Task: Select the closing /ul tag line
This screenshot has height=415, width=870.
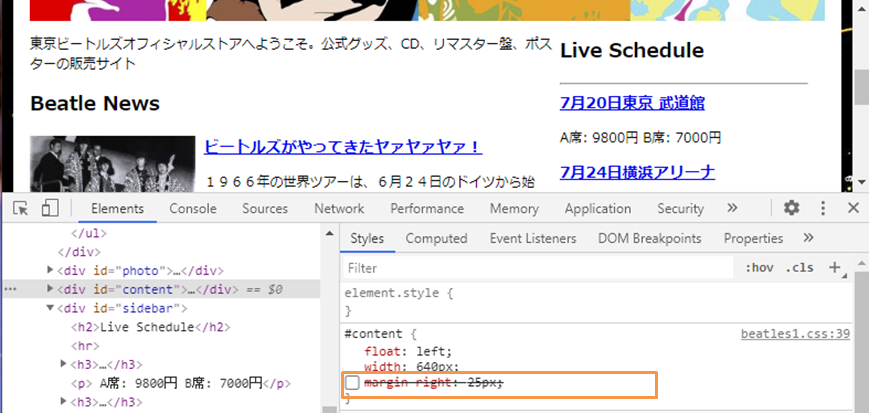Action: 88,233
